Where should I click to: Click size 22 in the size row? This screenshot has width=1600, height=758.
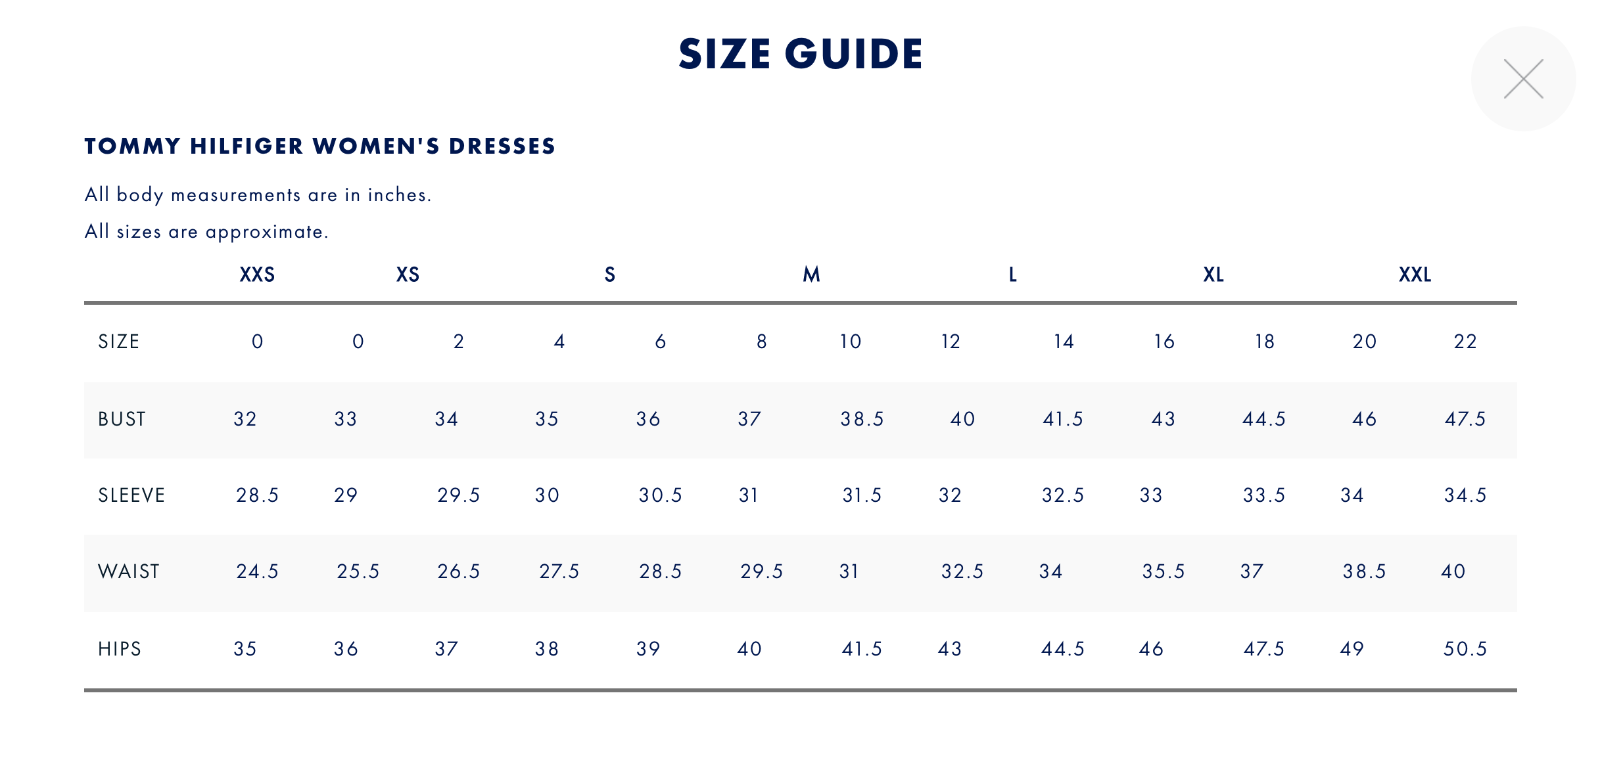tap(1465, 342)
